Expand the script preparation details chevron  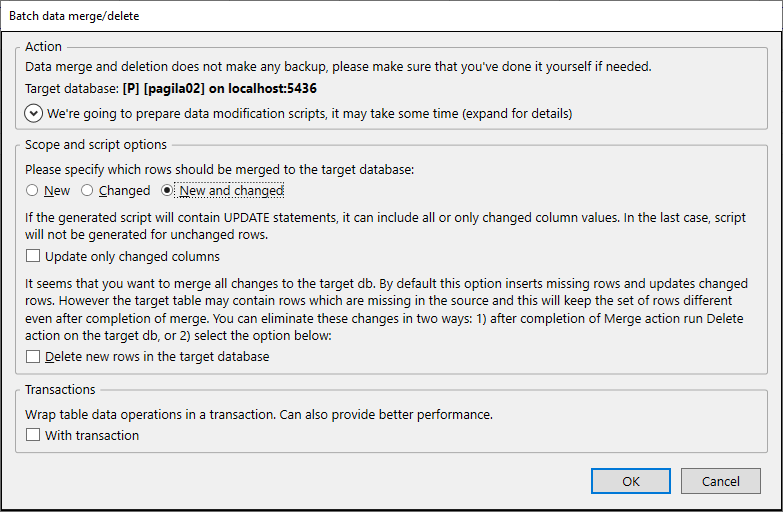coord(34,113)
